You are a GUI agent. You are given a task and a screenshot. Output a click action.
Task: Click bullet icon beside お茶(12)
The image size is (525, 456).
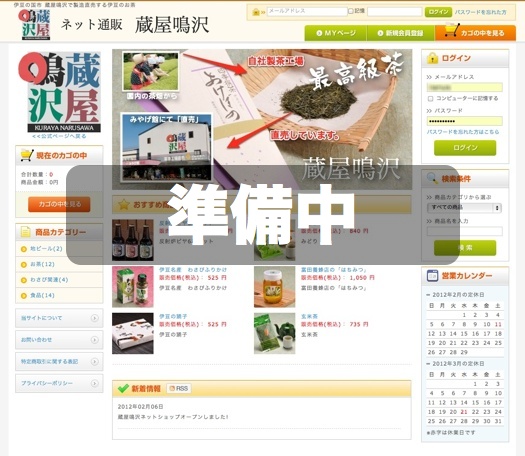24,264
